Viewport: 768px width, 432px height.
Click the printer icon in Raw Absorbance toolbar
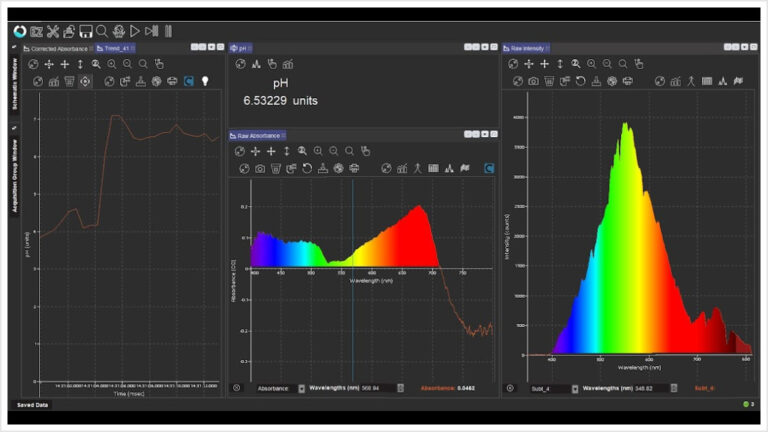(354, 169)
